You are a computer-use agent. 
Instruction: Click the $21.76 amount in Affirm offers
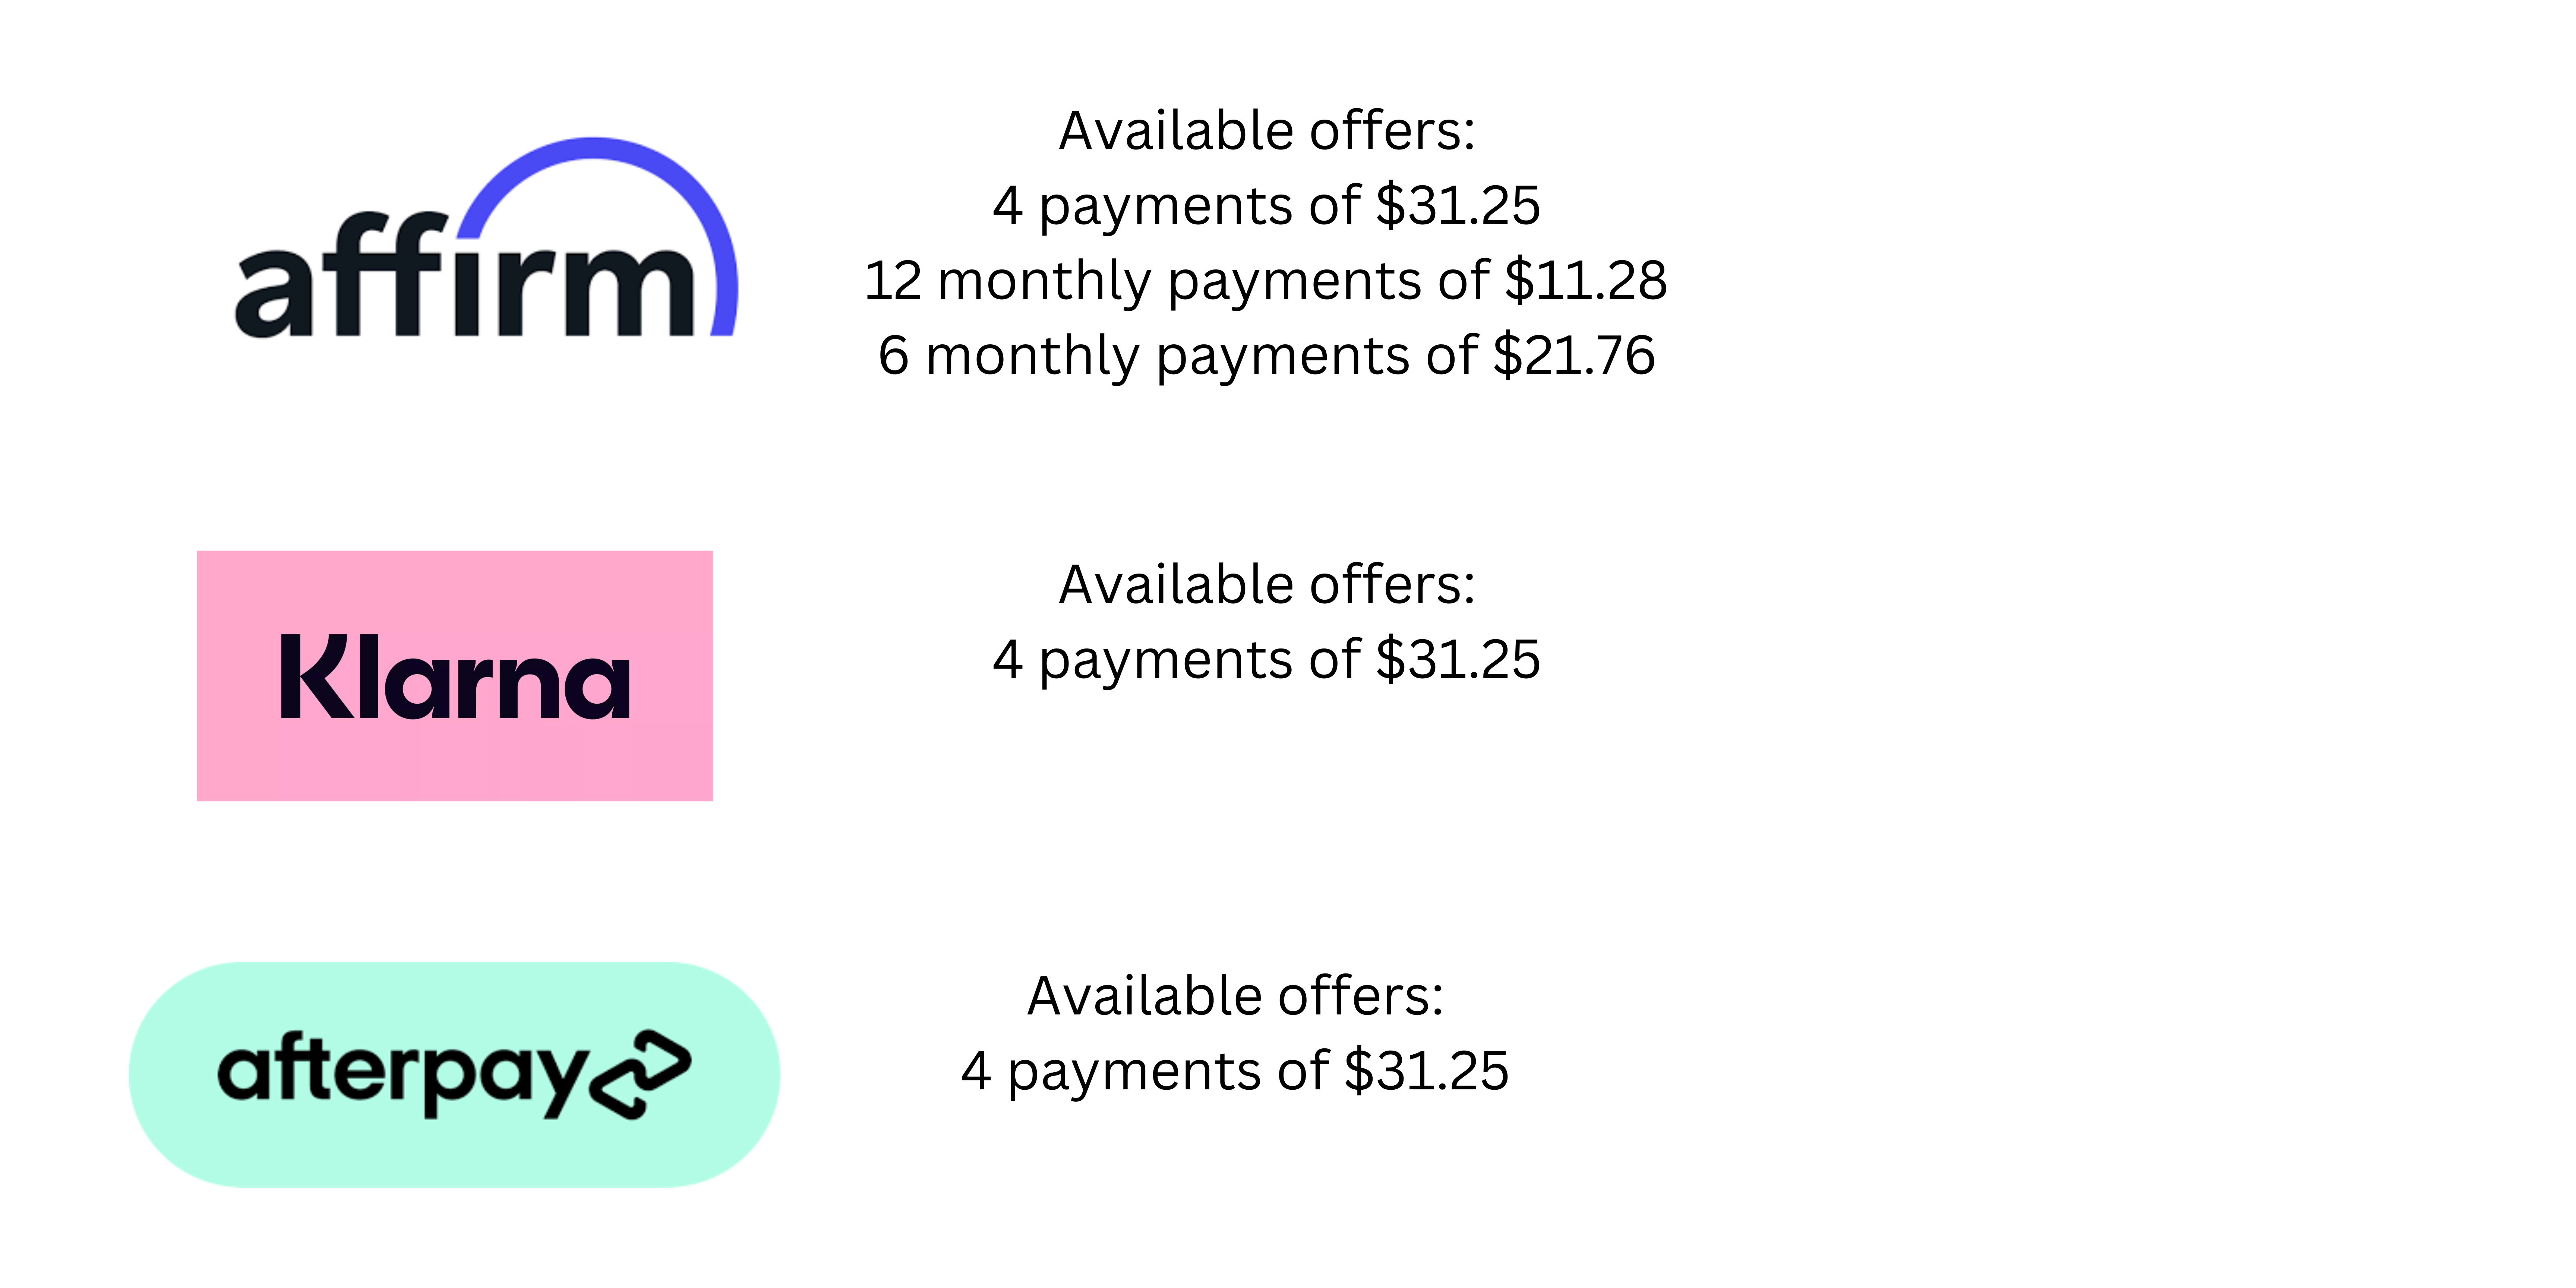click(x=1574, y=355)
